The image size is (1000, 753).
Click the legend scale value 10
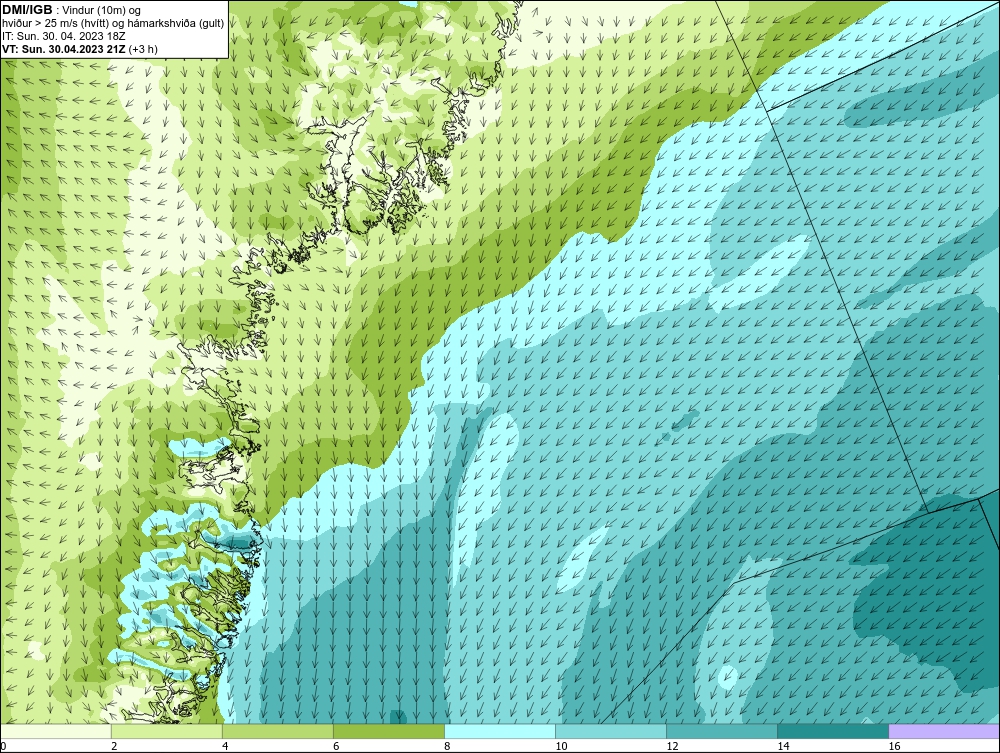pos(561,746)
